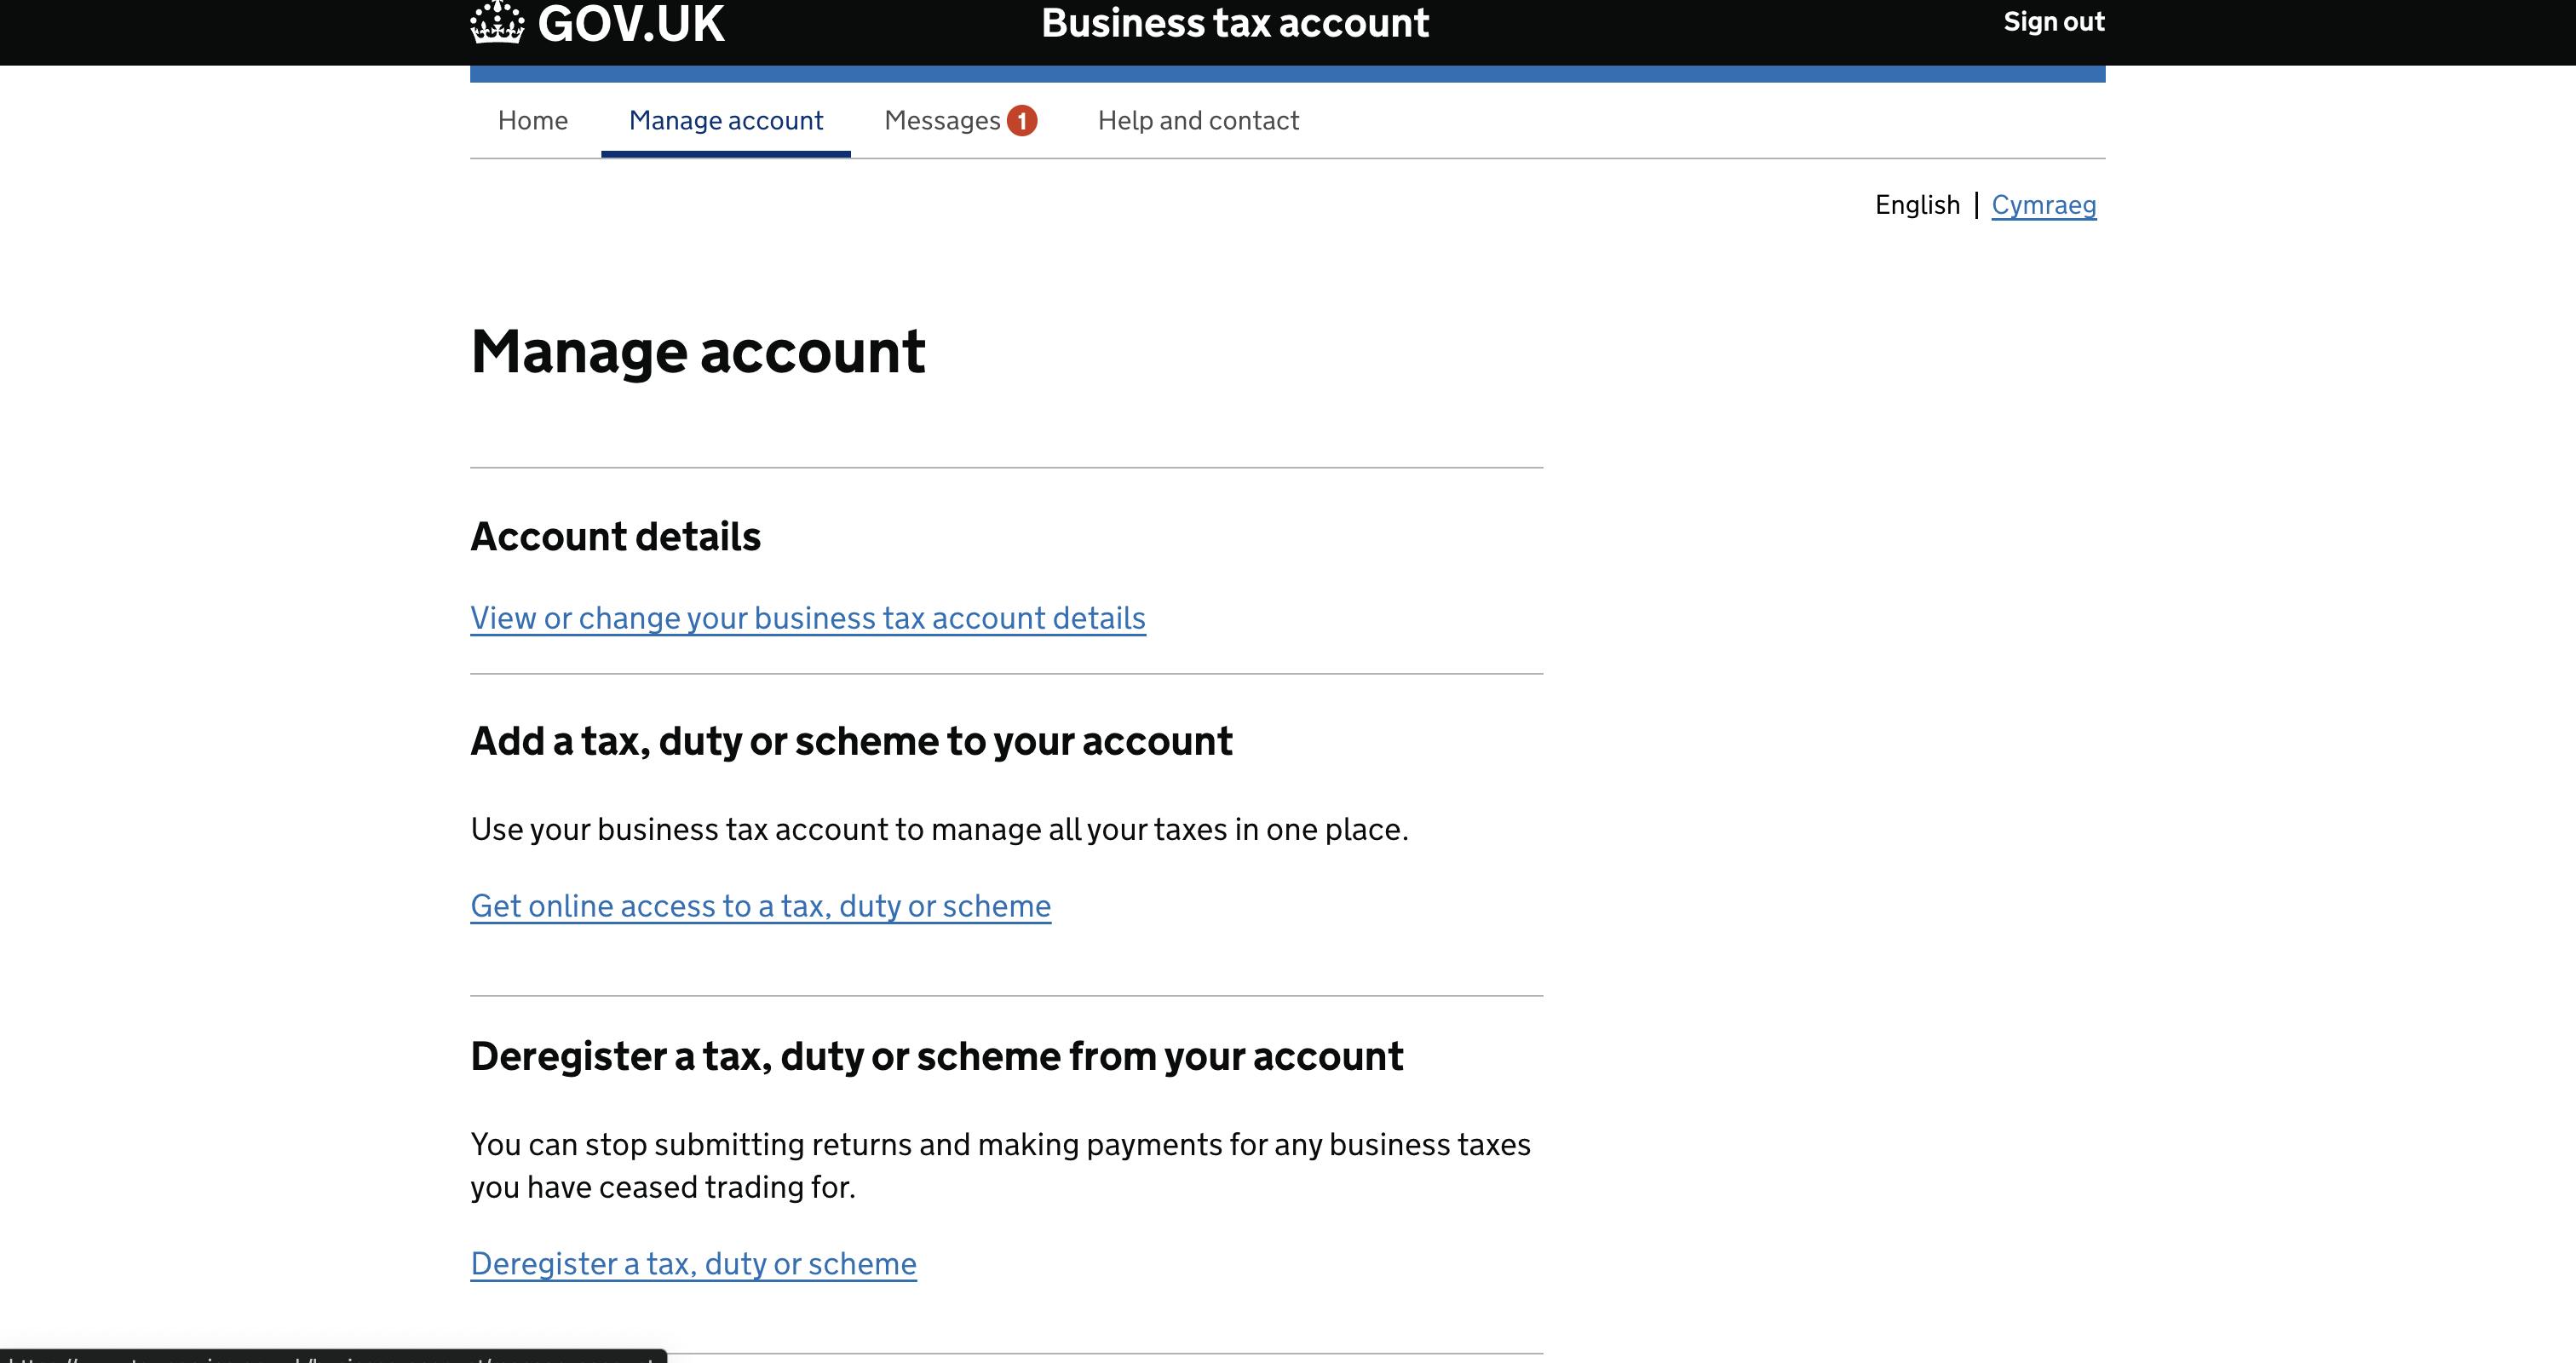This screenshot has height=1363, width=2576.
Task: Select the English language option
Action: 1916,205
